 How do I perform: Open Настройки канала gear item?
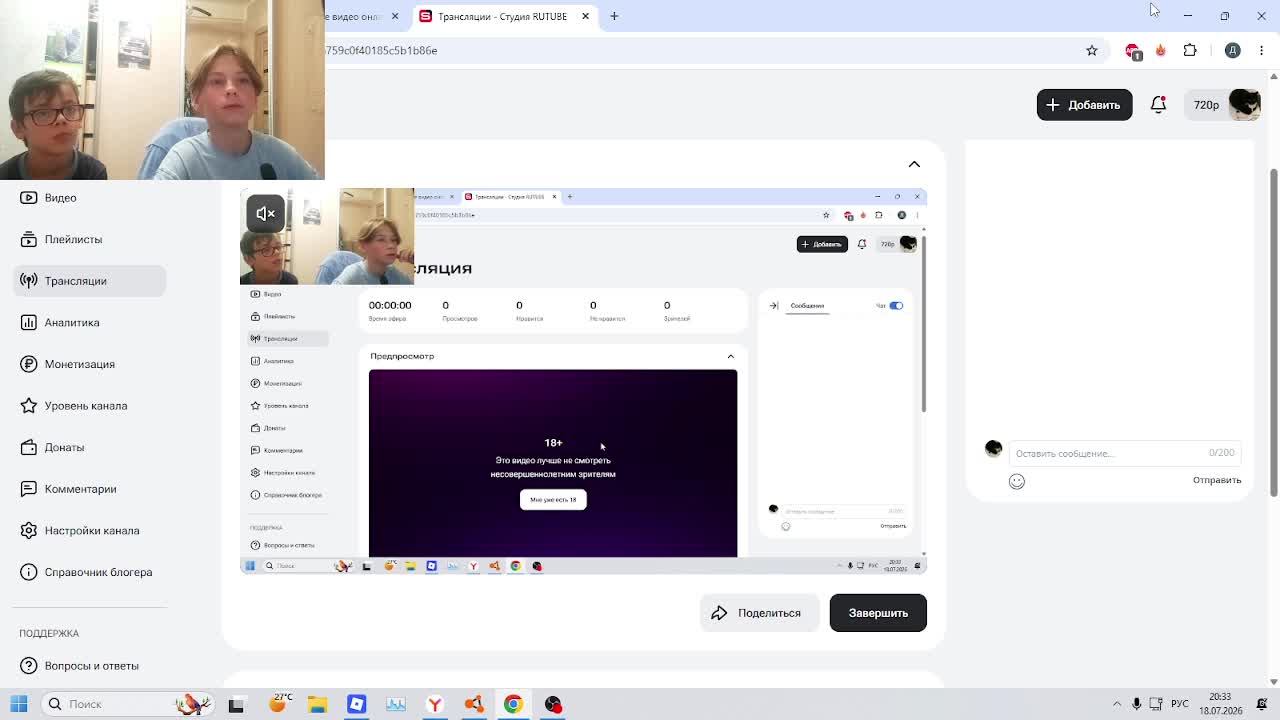coord(90,531)
